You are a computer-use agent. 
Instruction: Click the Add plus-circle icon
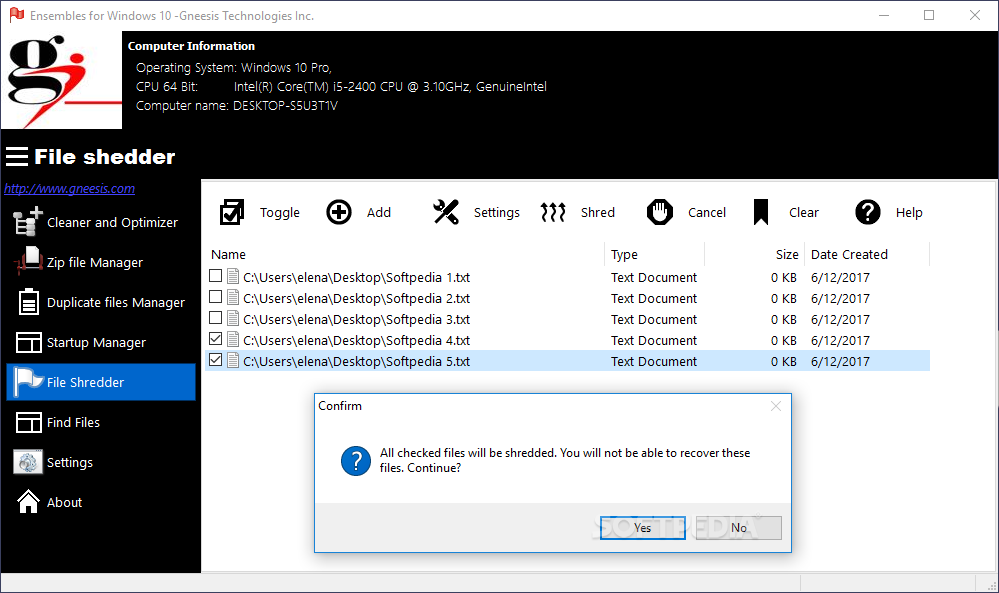click(339, 212)
